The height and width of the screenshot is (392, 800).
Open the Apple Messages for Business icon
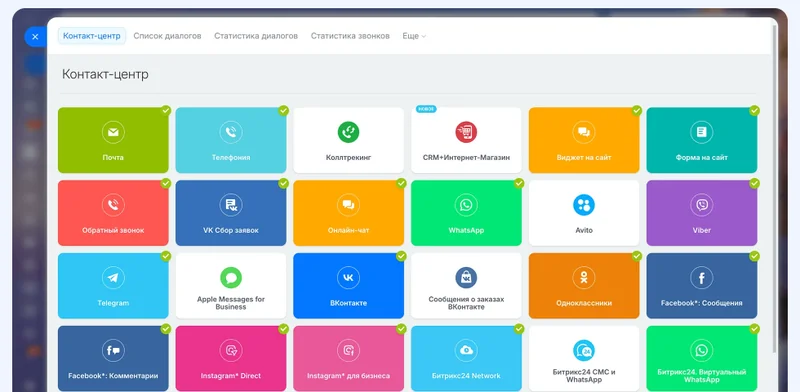click(x=231, y=278)
